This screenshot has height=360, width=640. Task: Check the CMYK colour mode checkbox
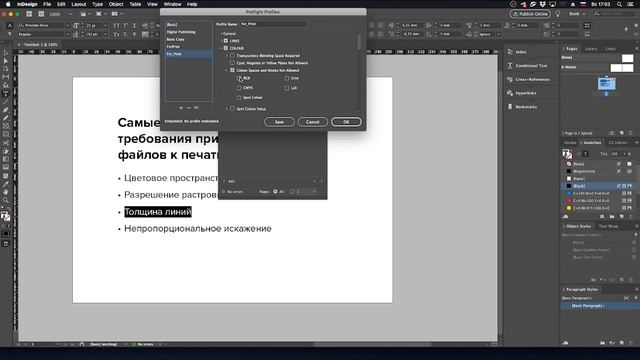coord(239,88)
